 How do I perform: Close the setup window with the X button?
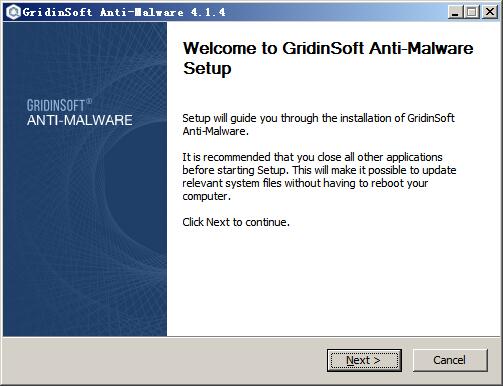[x=490, y=12]
